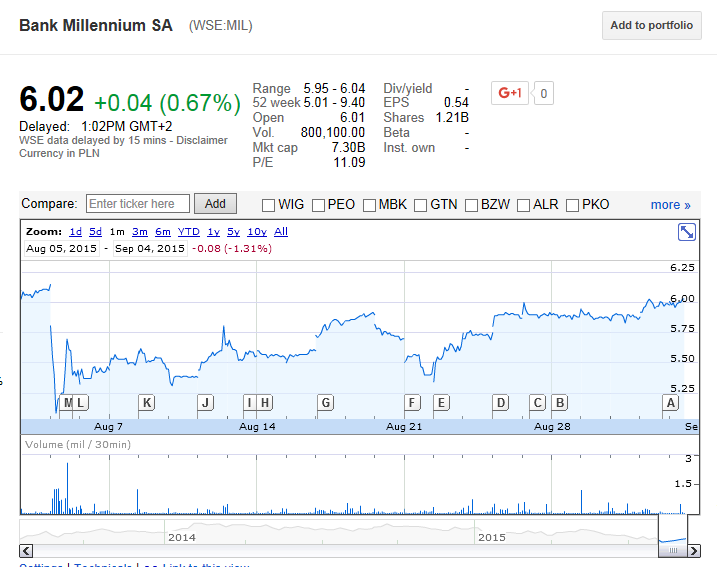Click the G+1 share button
This screenshot has height=567, width=717.
[x=509, y=93]
